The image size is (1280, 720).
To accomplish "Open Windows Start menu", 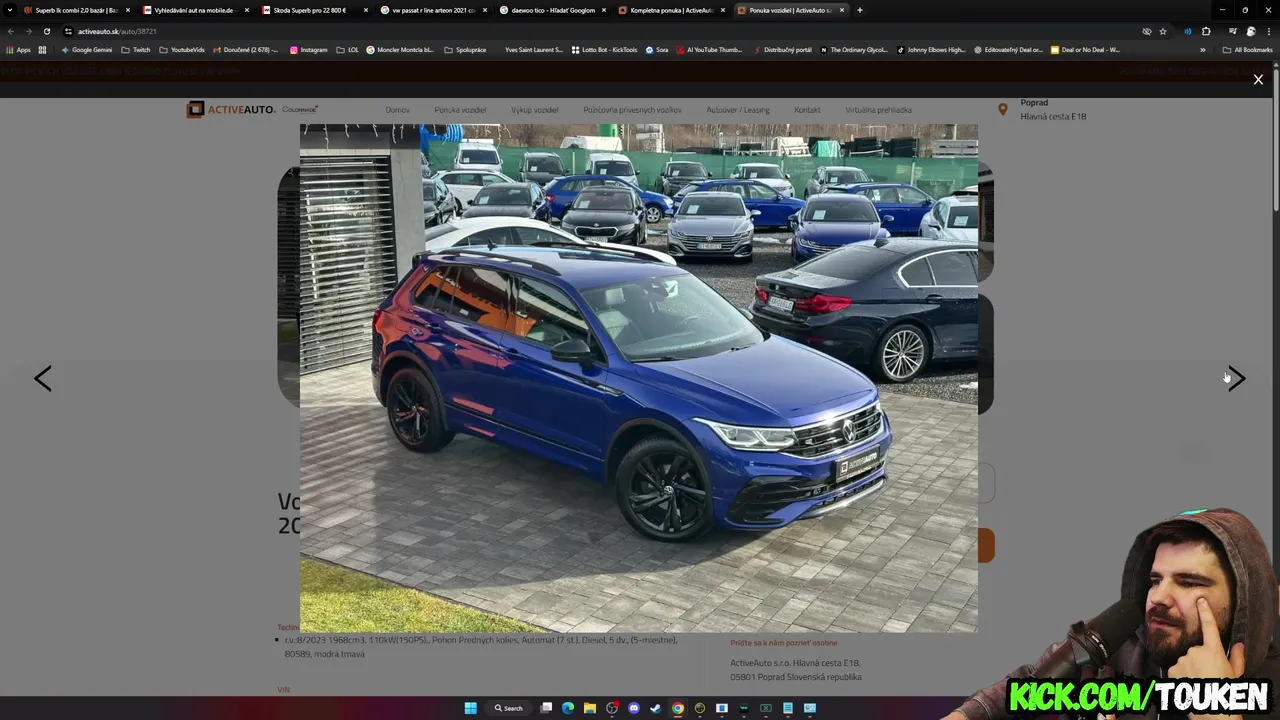I will (x=470, y=708).
